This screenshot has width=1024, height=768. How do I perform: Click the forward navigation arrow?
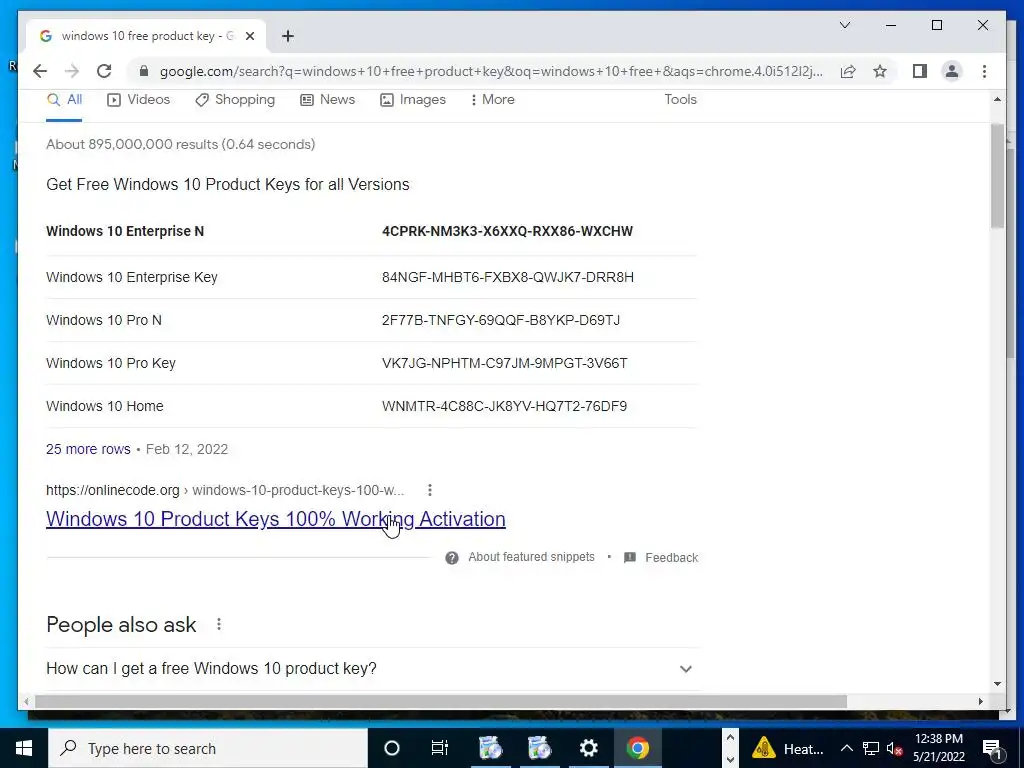pos(72,71)
